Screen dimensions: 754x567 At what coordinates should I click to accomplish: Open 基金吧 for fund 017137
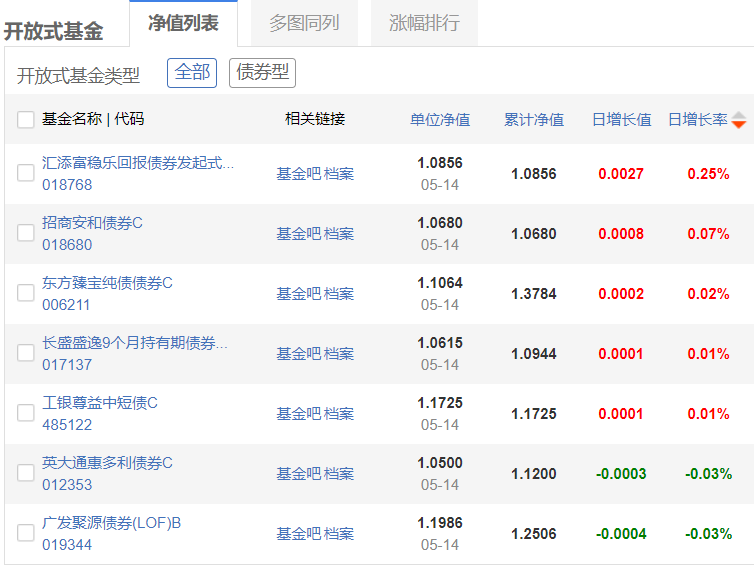299,354
